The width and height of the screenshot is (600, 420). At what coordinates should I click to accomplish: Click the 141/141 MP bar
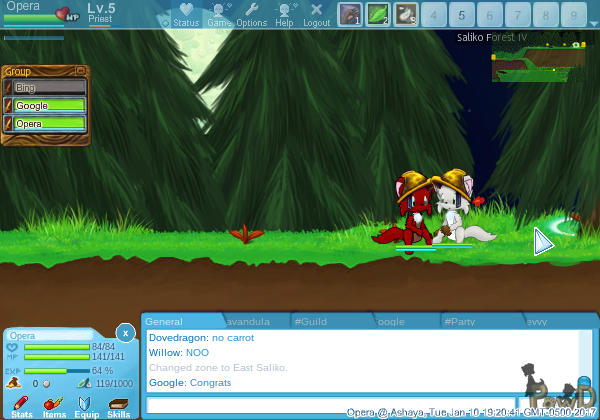[x=57, y=357]
